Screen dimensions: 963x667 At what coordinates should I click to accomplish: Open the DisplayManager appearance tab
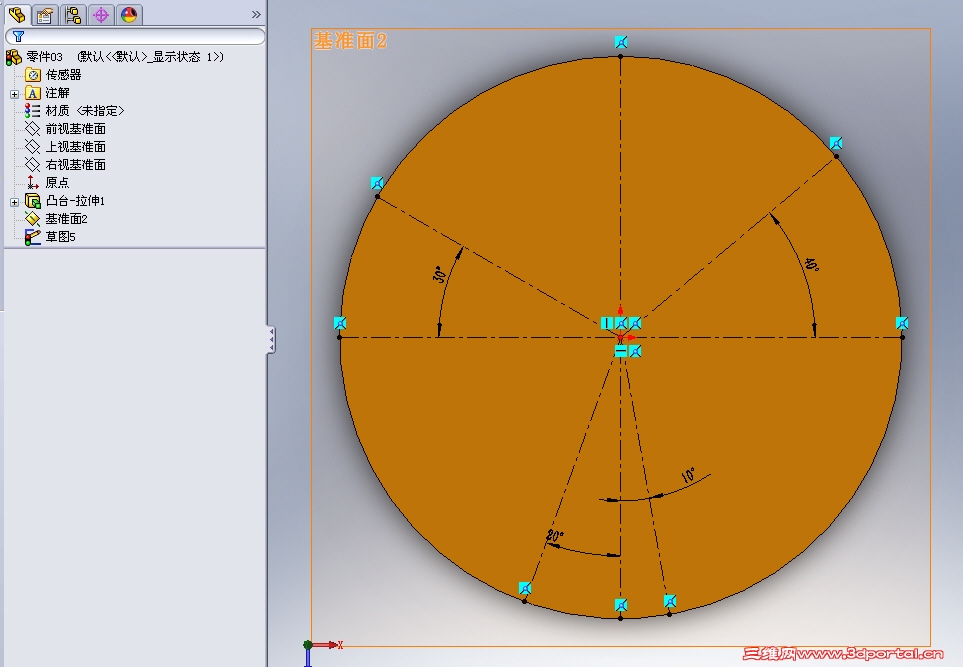click(129, 15)
